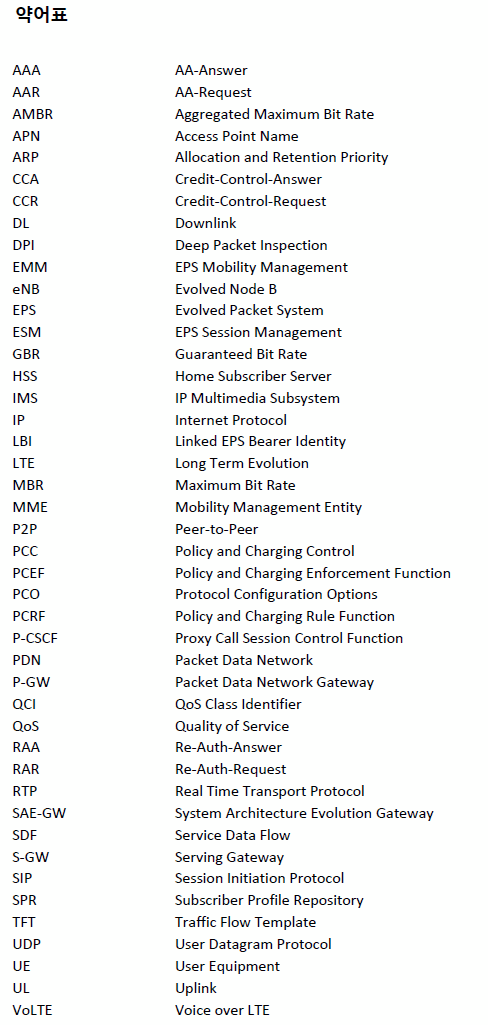Click Allocation and Retention Priority definition
This screenshot has height=1025, width=488.
(282, 158)
